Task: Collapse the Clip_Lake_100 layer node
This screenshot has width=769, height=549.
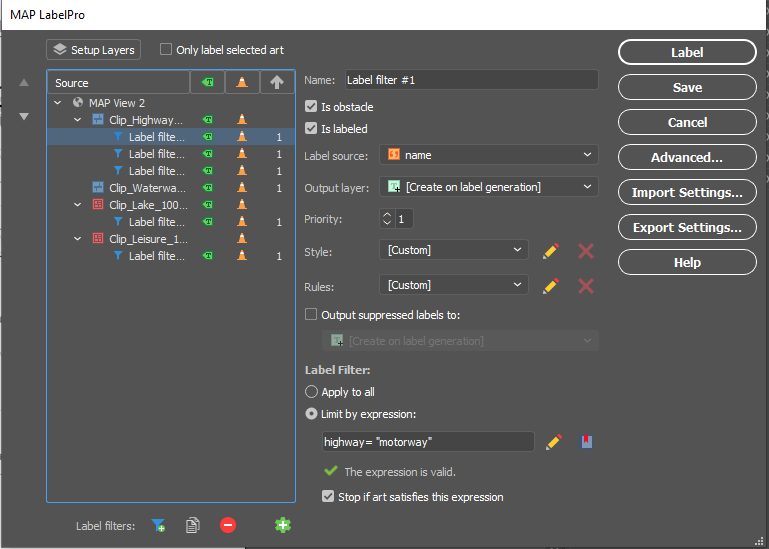Action: tap(77, 205)
